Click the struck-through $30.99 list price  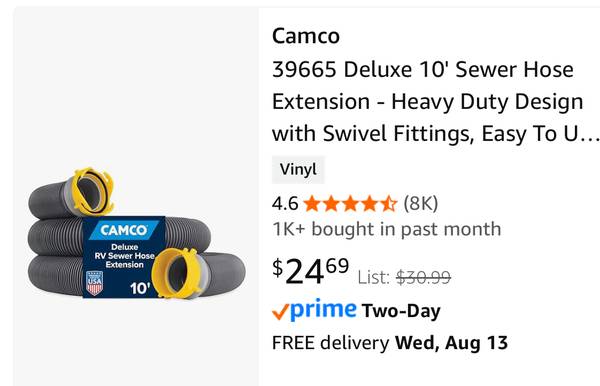click(x=423, y=277)
